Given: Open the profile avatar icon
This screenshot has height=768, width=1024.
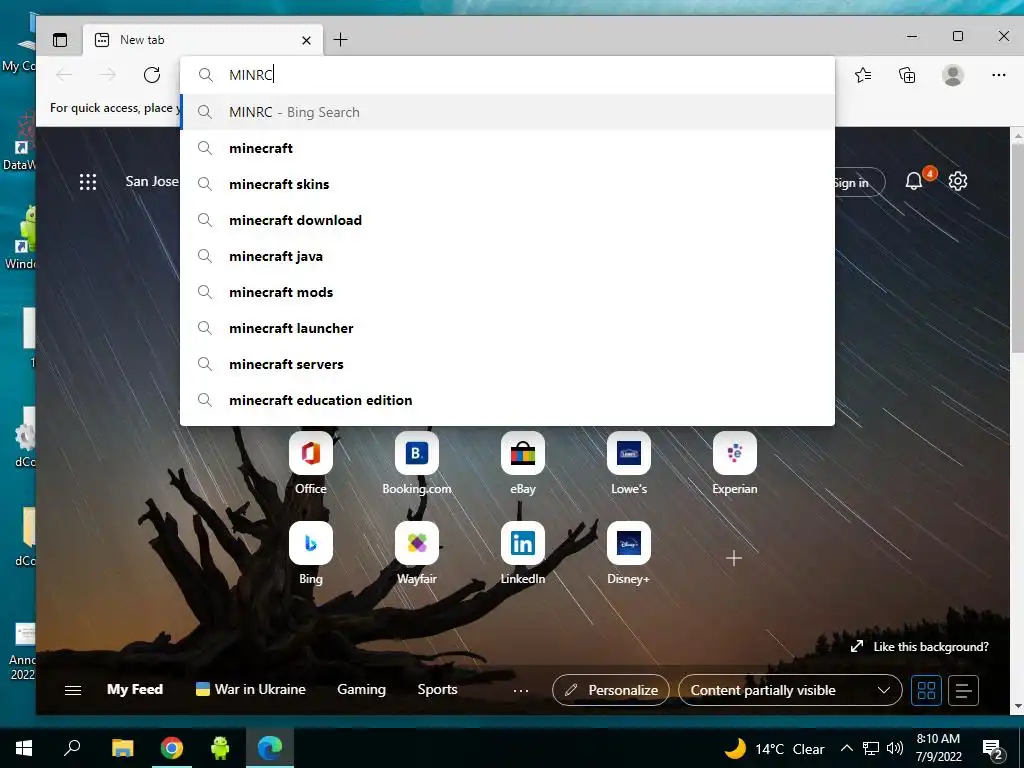Looking at the screenshot, I should (953, 75).
